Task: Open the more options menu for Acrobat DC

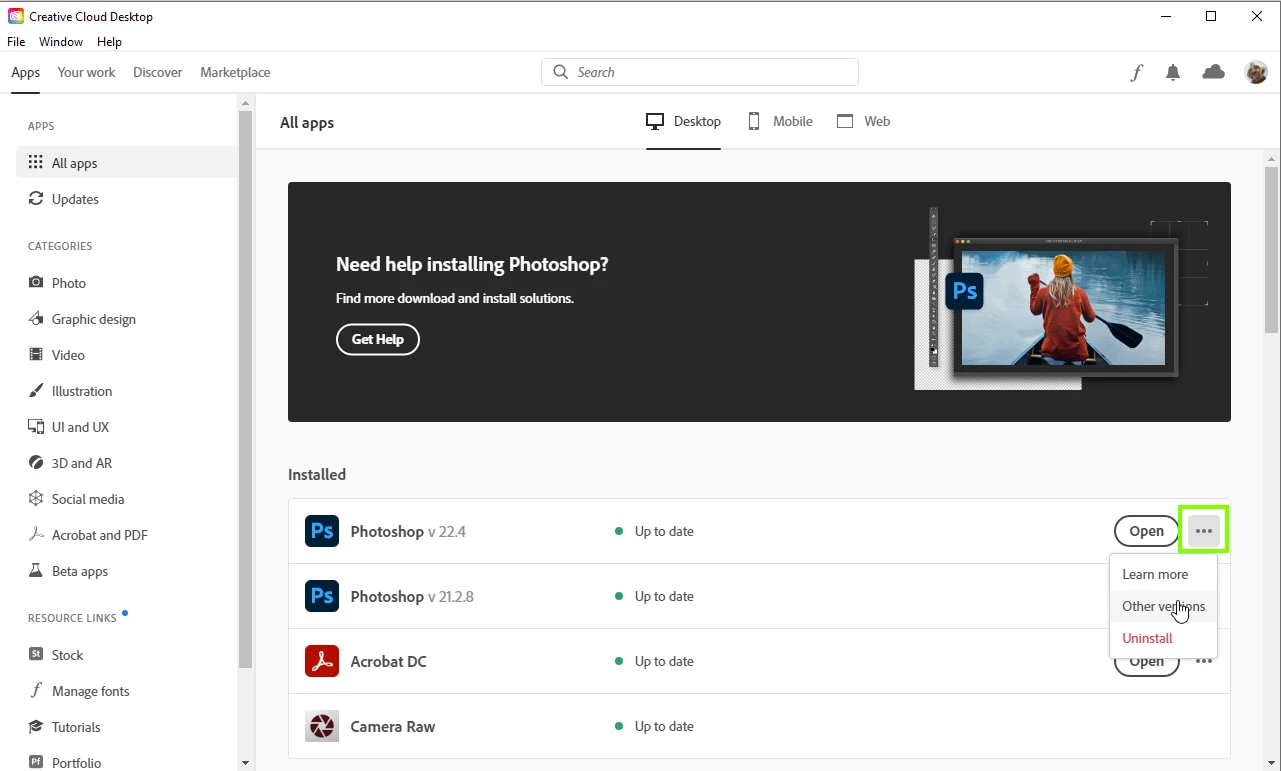Action: [x=1204, y=661]
